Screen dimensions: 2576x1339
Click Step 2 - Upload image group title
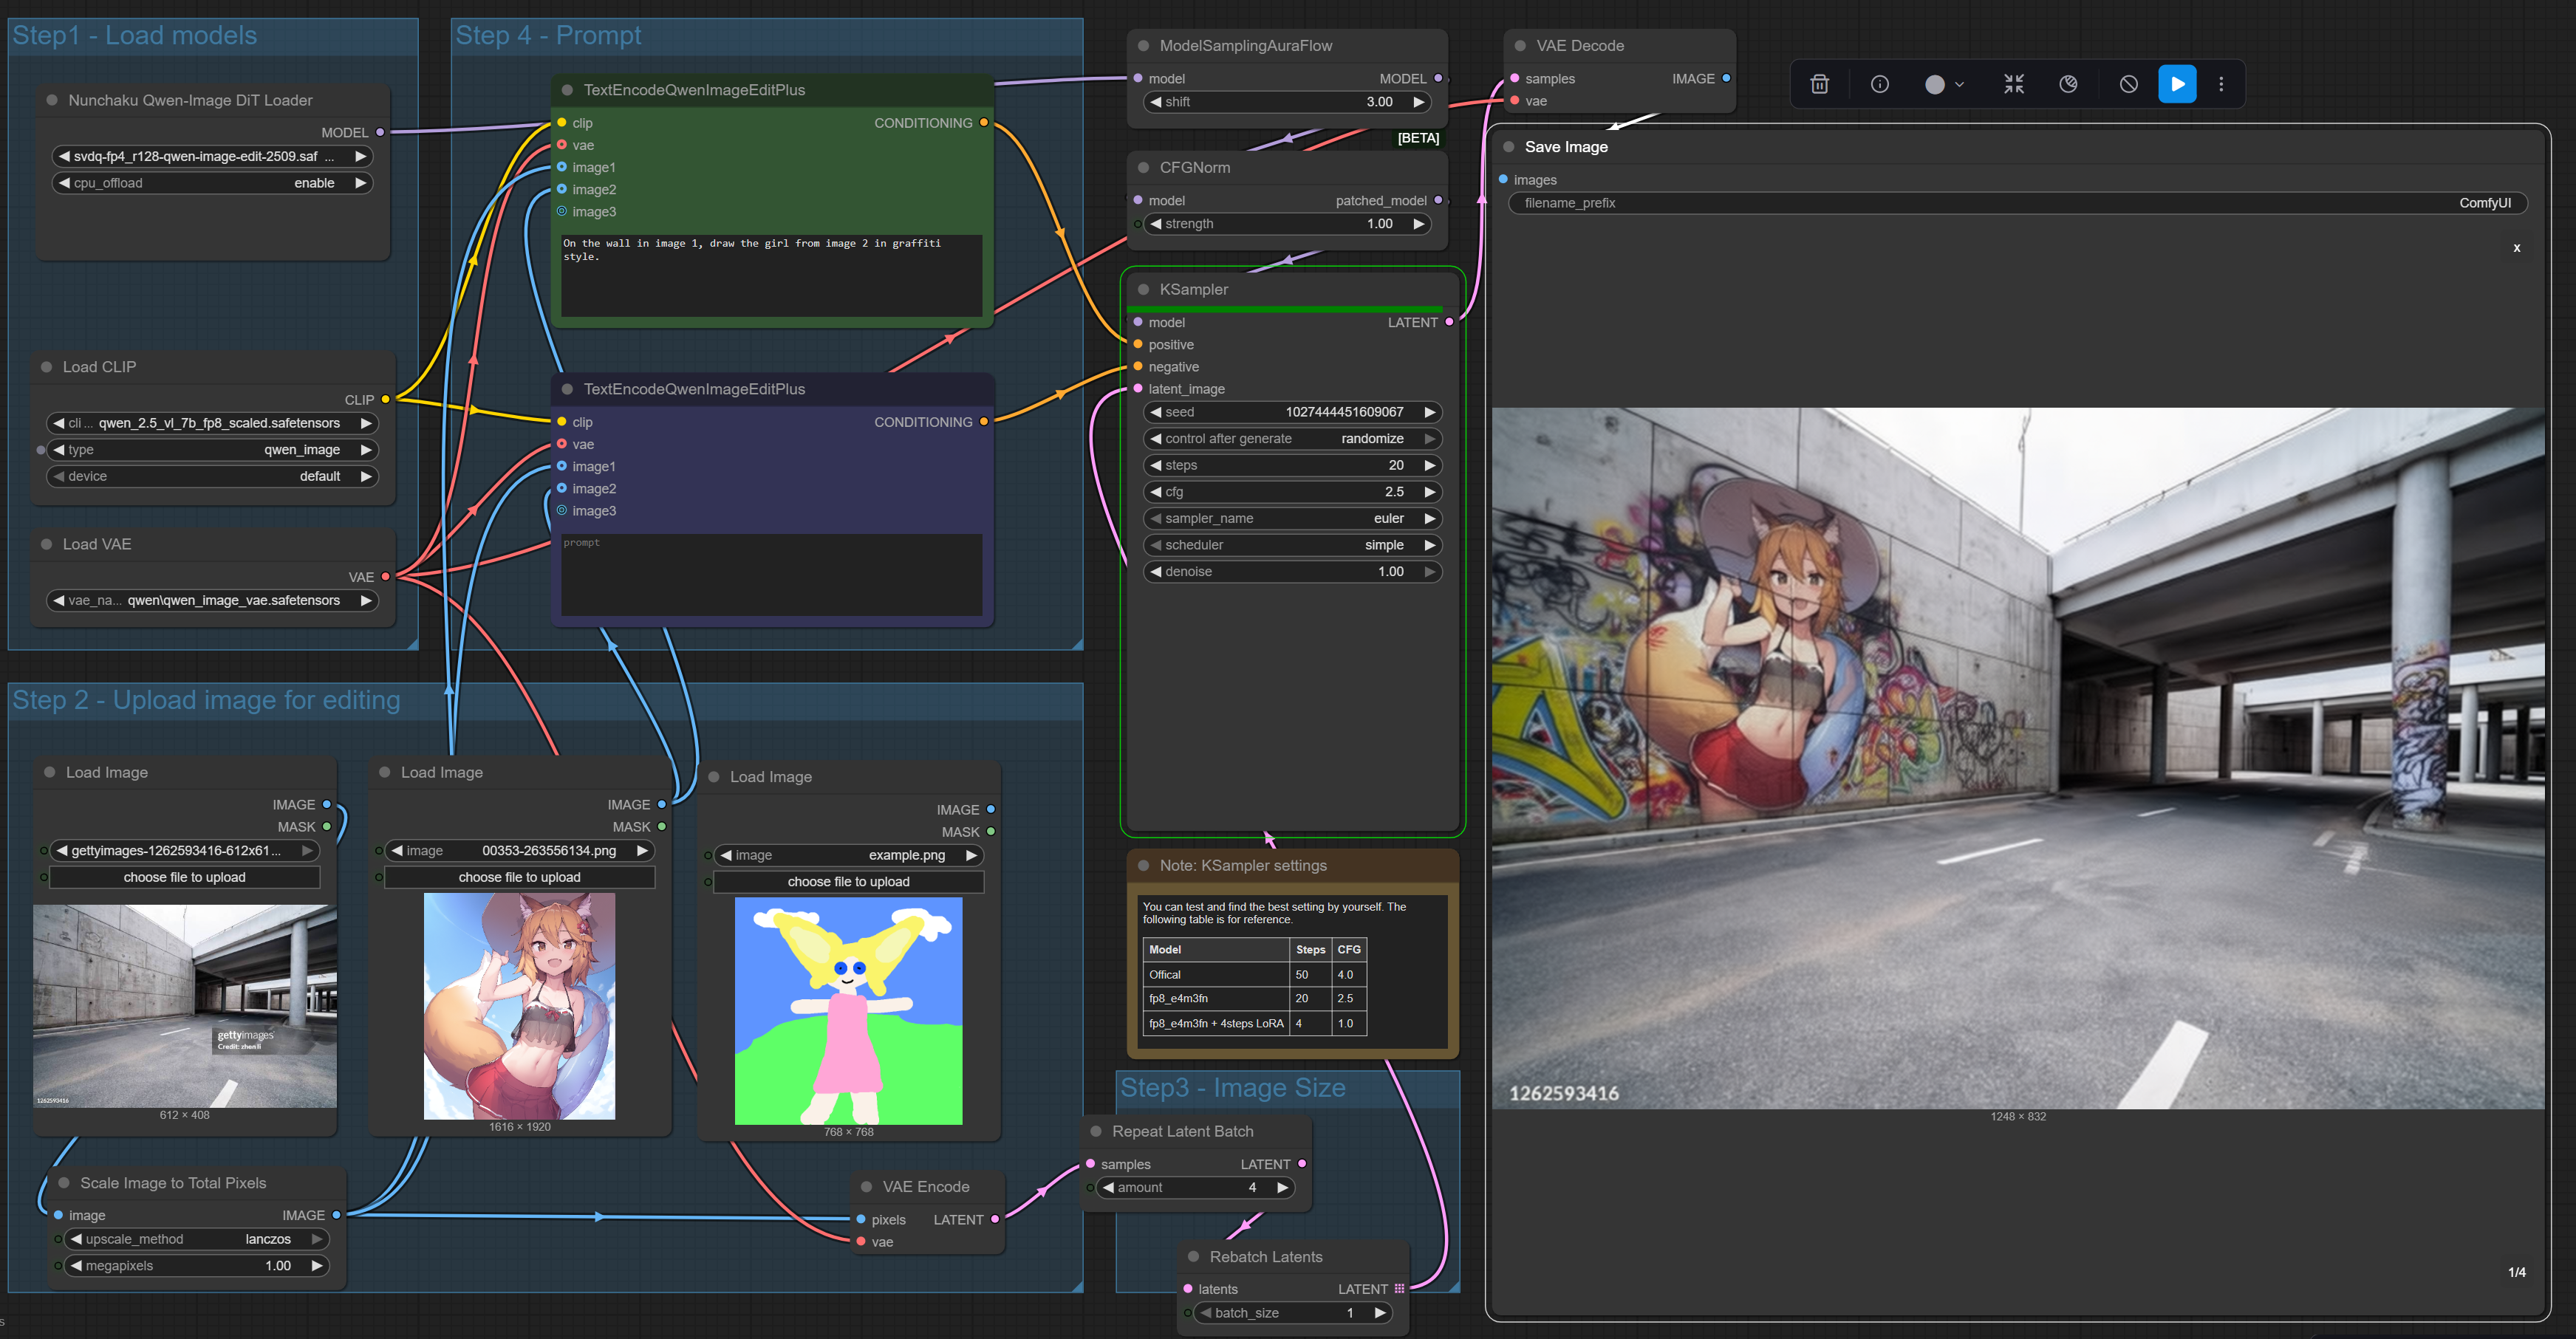point(206,700)
